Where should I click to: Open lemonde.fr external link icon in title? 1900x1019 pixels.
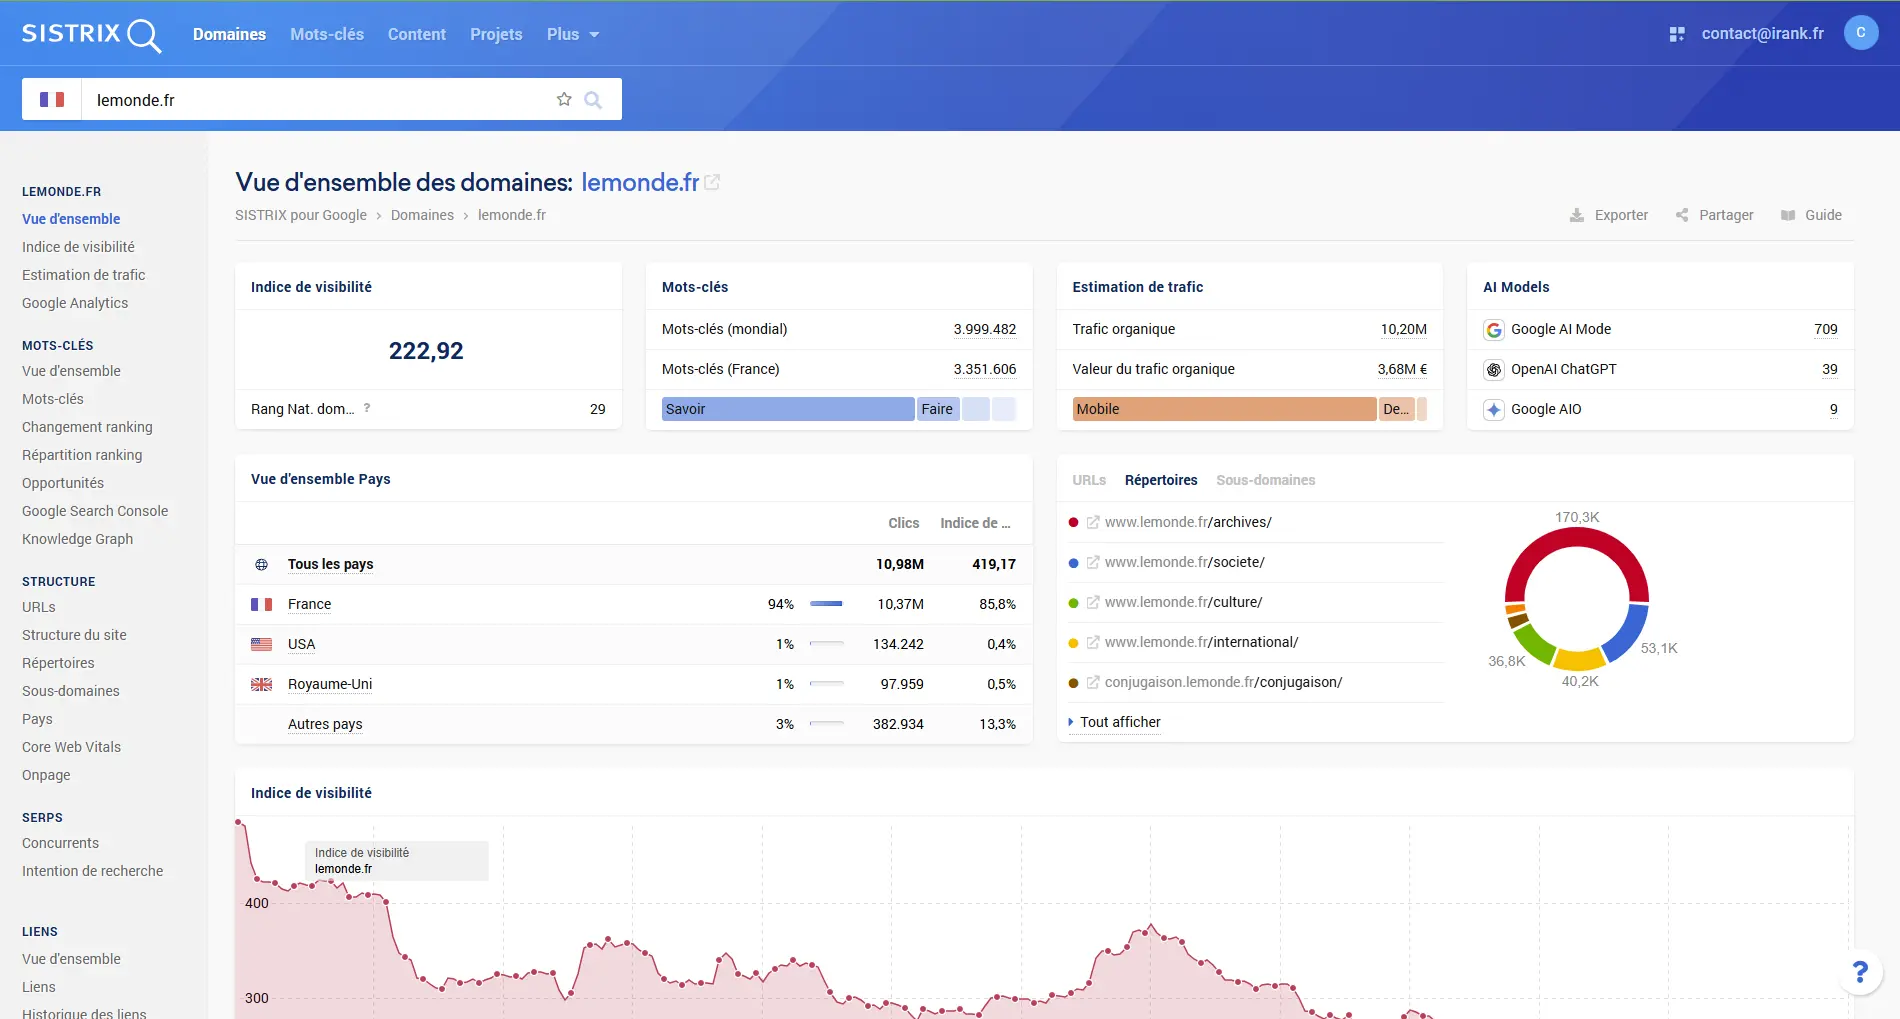point(712,182)
